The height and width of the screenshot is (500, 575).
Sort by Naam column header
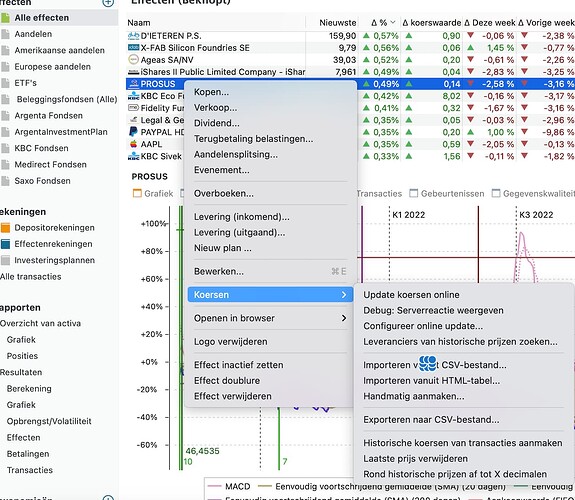[x=139, y=23]
